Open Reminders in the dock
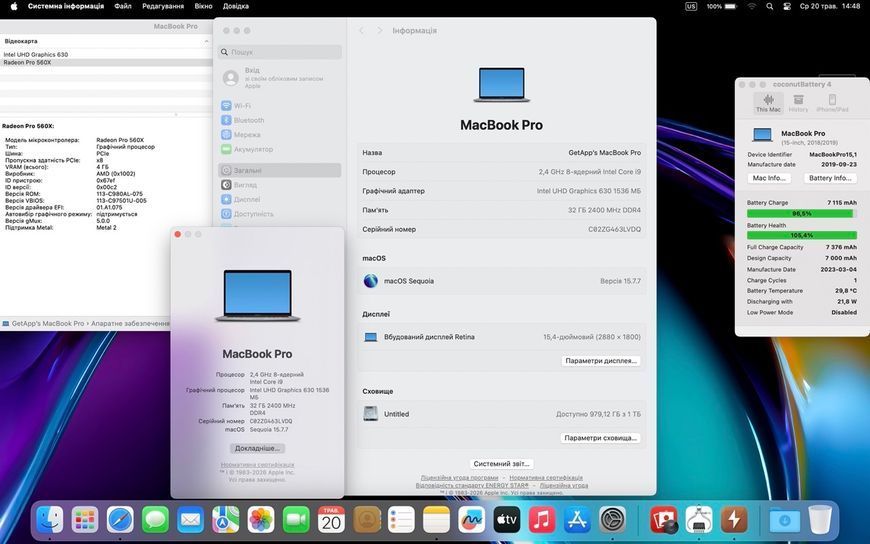Screen dimensions: 870x544 (x=402, y=521)
